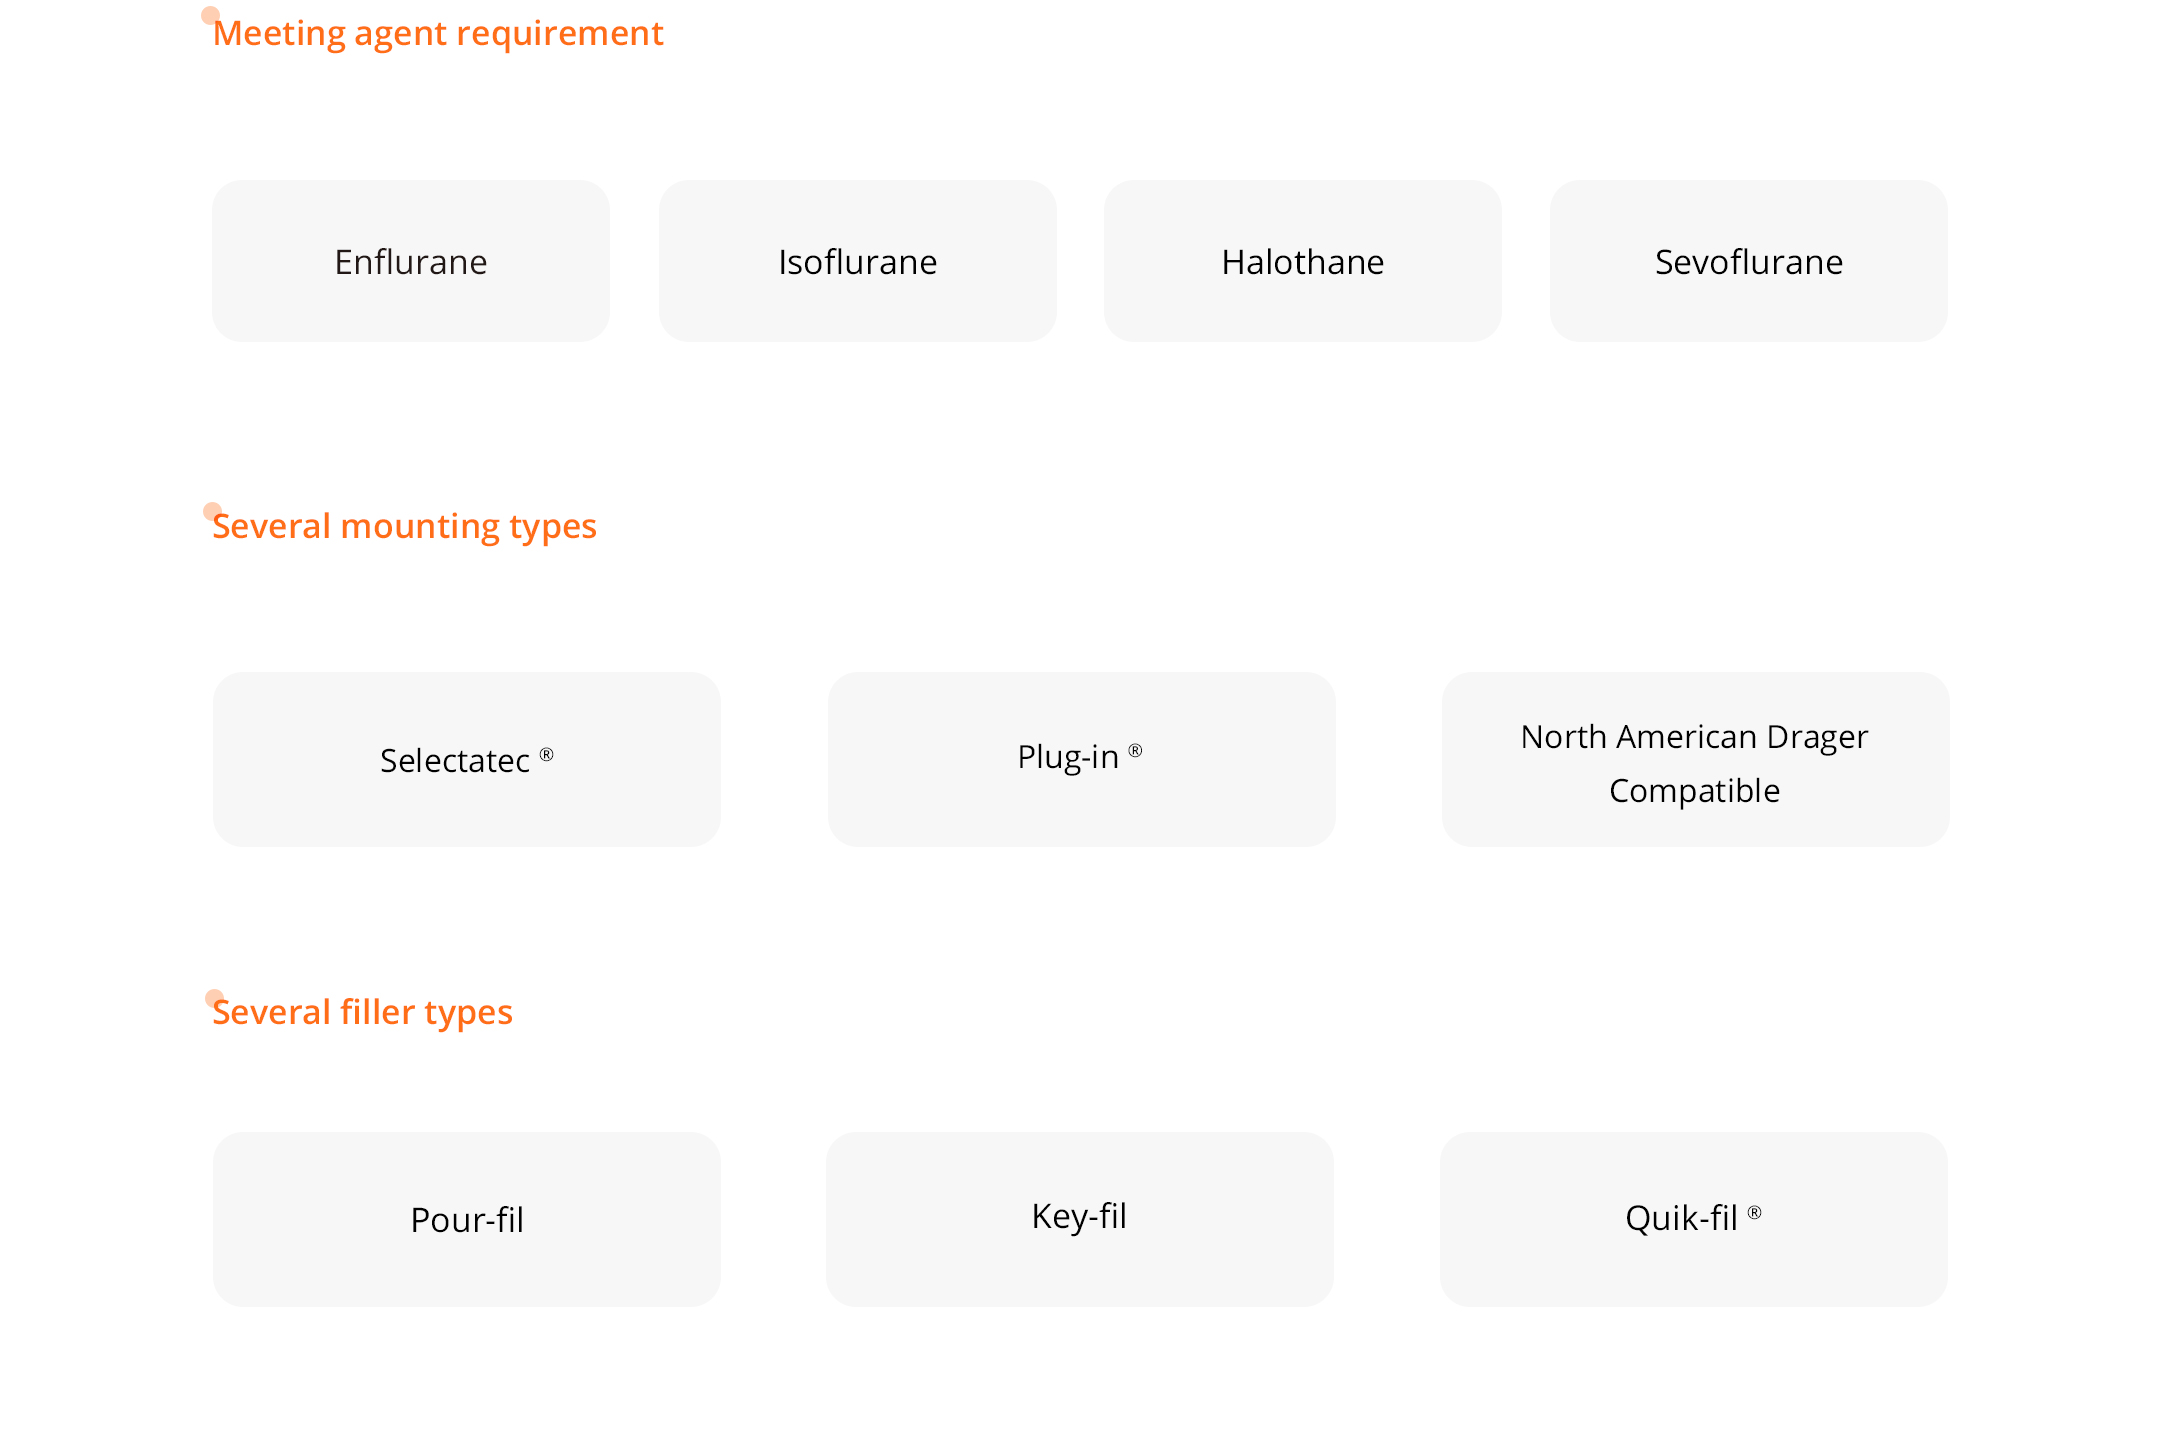2160x1454 pixels.
Task: Click the 'Several mounting types' heading
Action: tap(404, 527)
